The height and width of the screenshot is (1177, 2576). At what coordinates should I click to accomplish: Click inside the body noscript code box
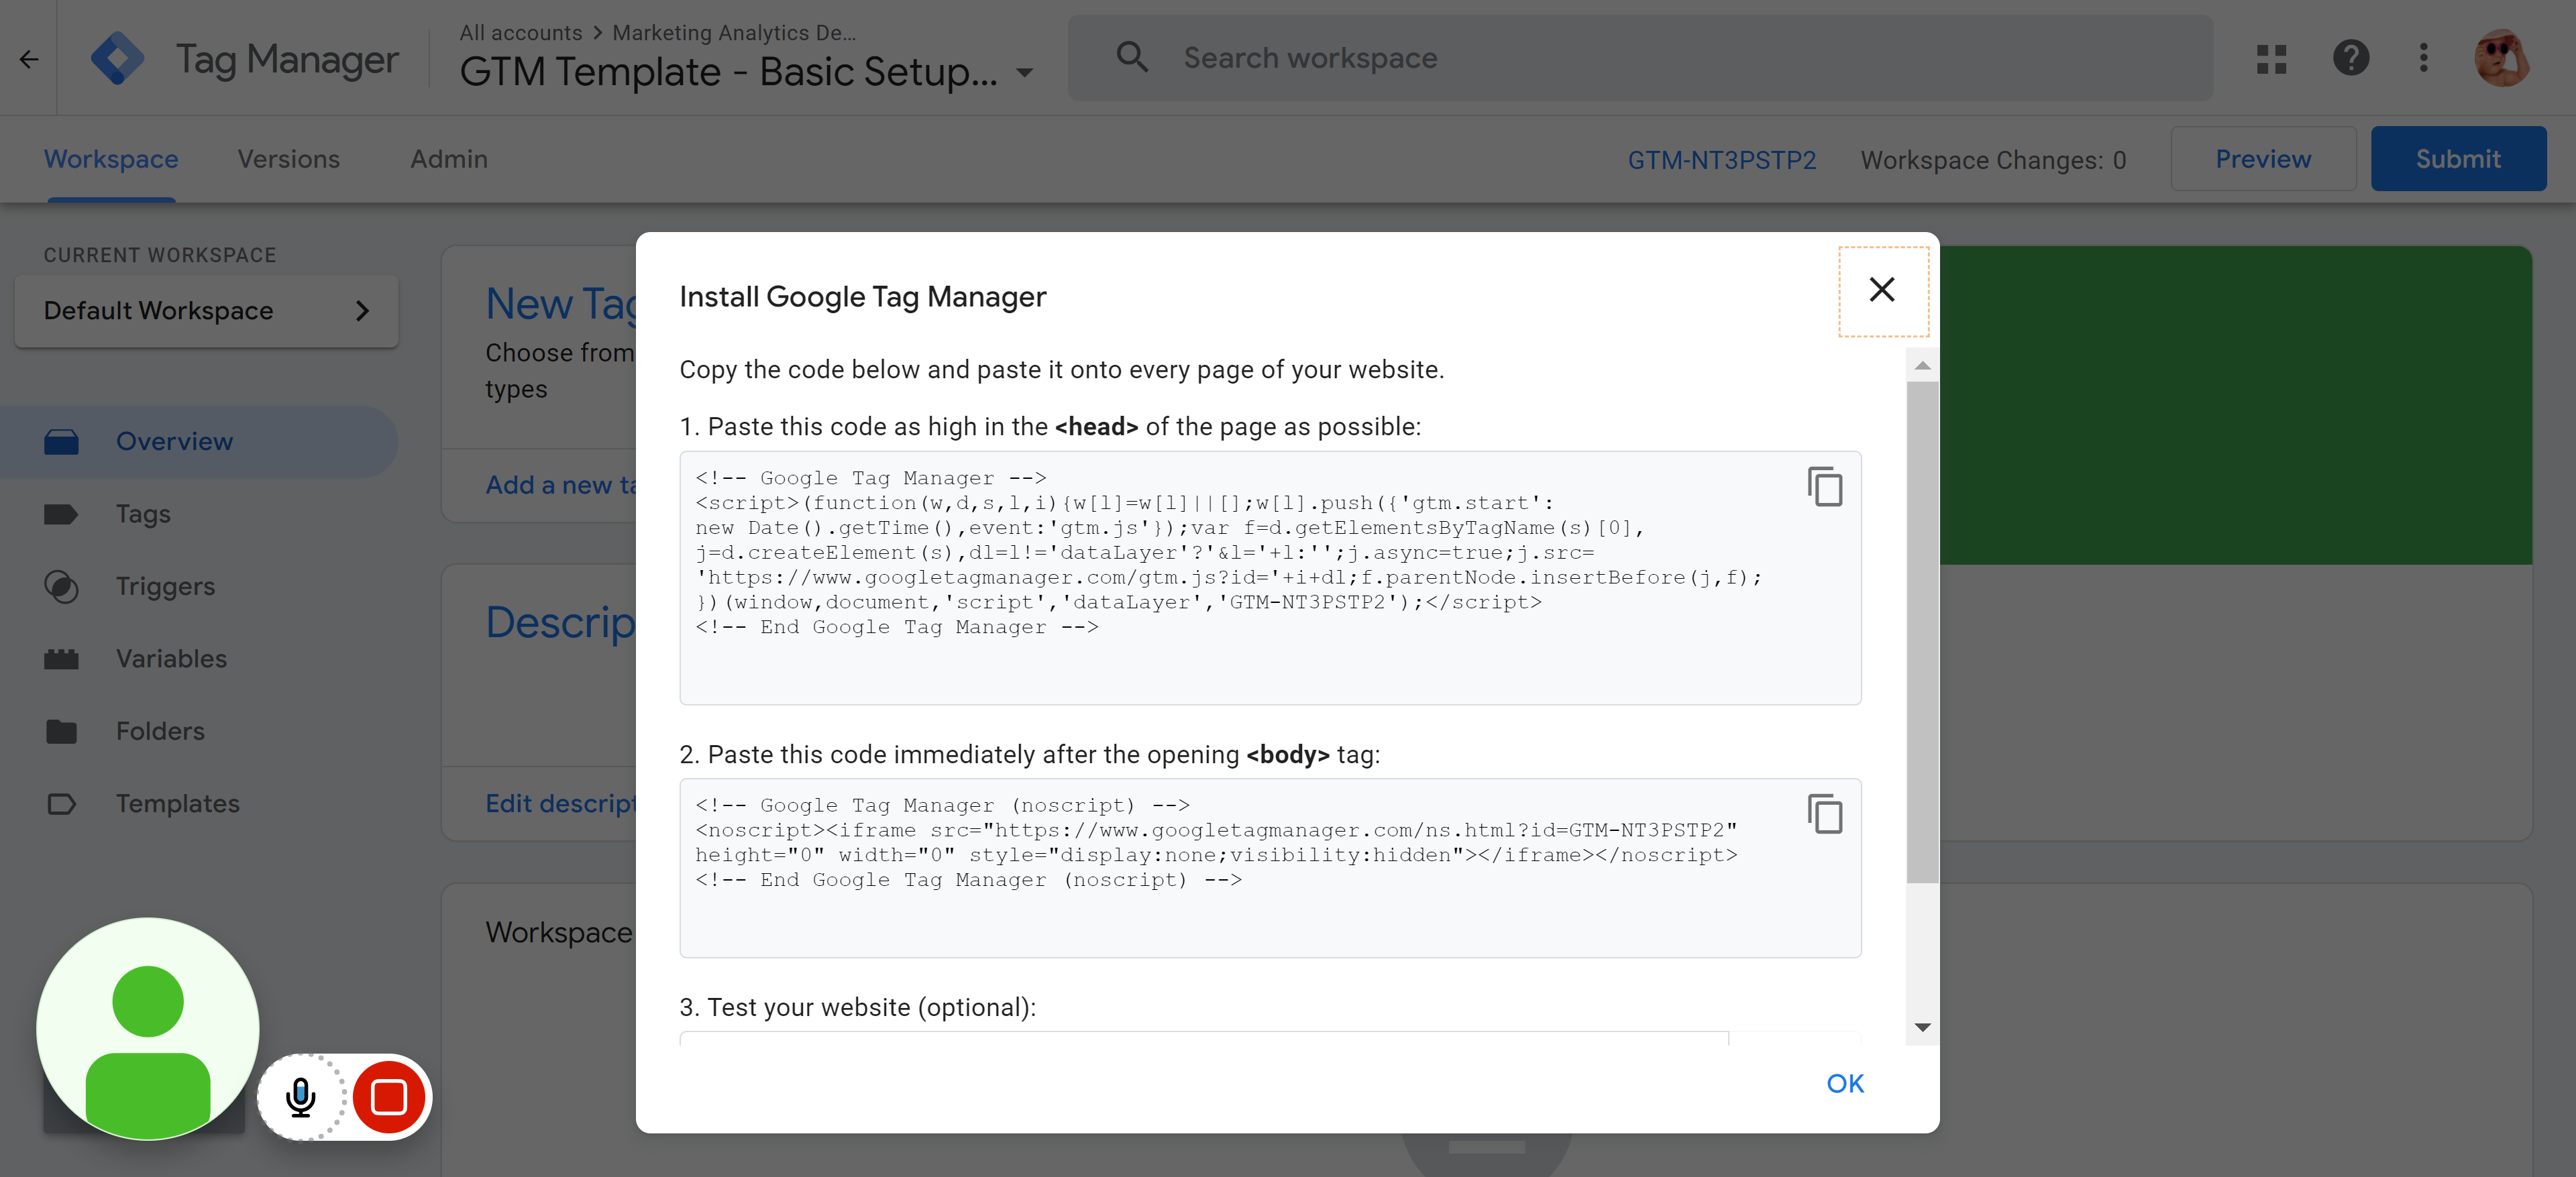(1270, 867)
